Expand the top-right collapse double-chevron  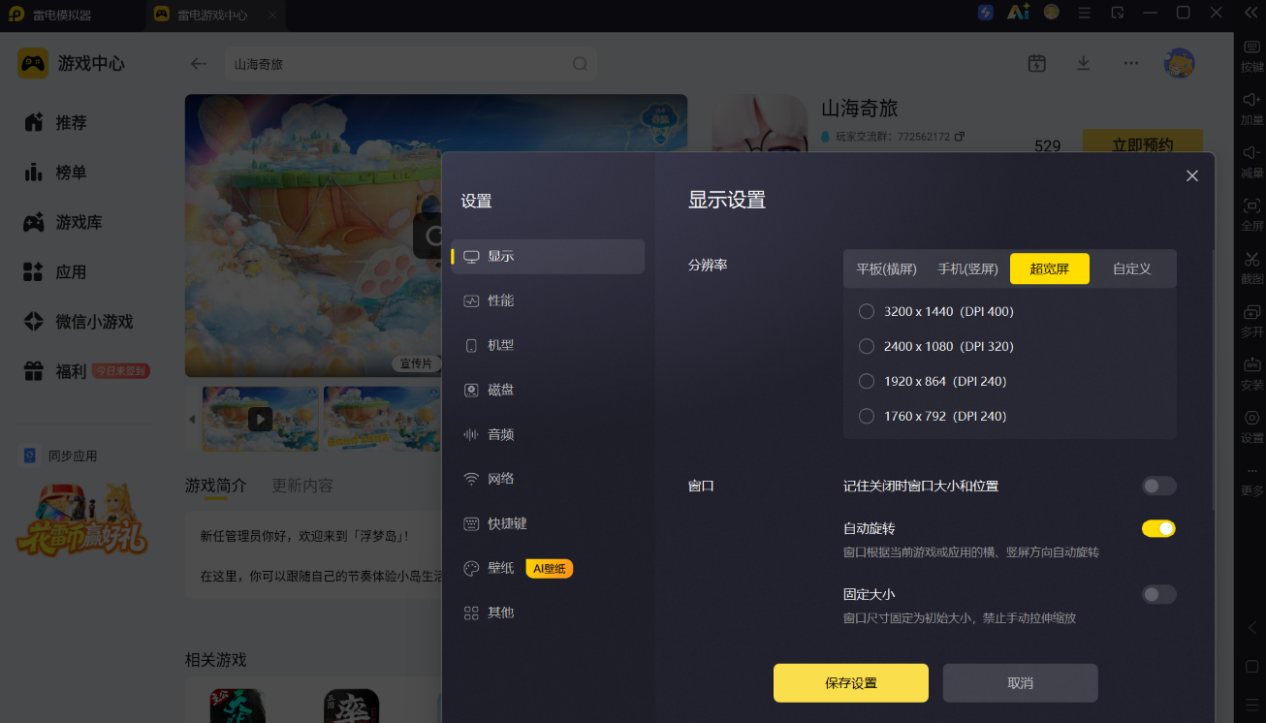tap(1251, 12)
